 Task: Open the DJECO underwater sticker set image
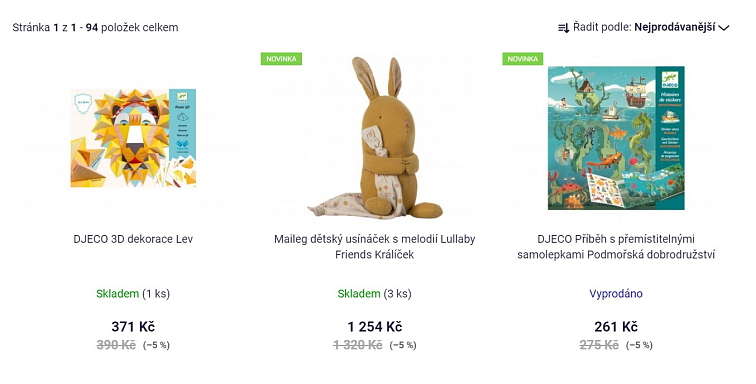coord(616,138)
